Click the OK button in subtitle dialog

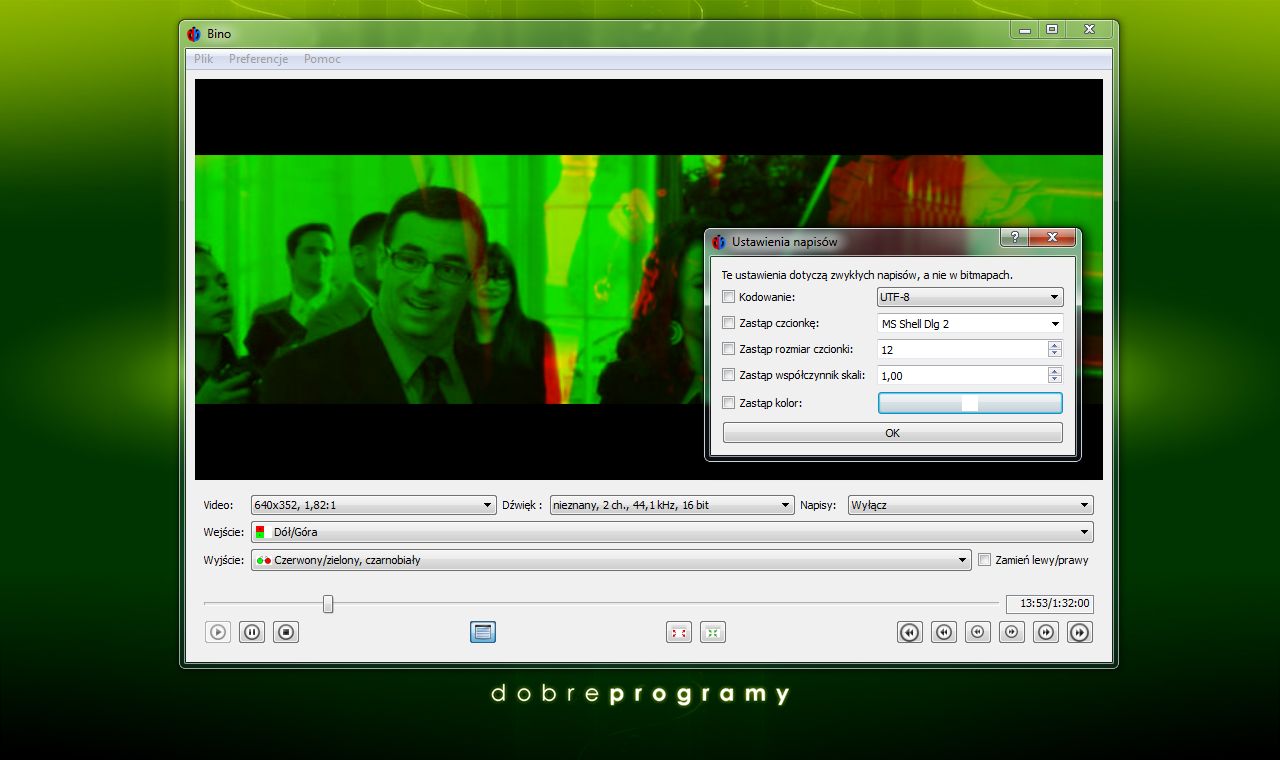coord(893,433)
